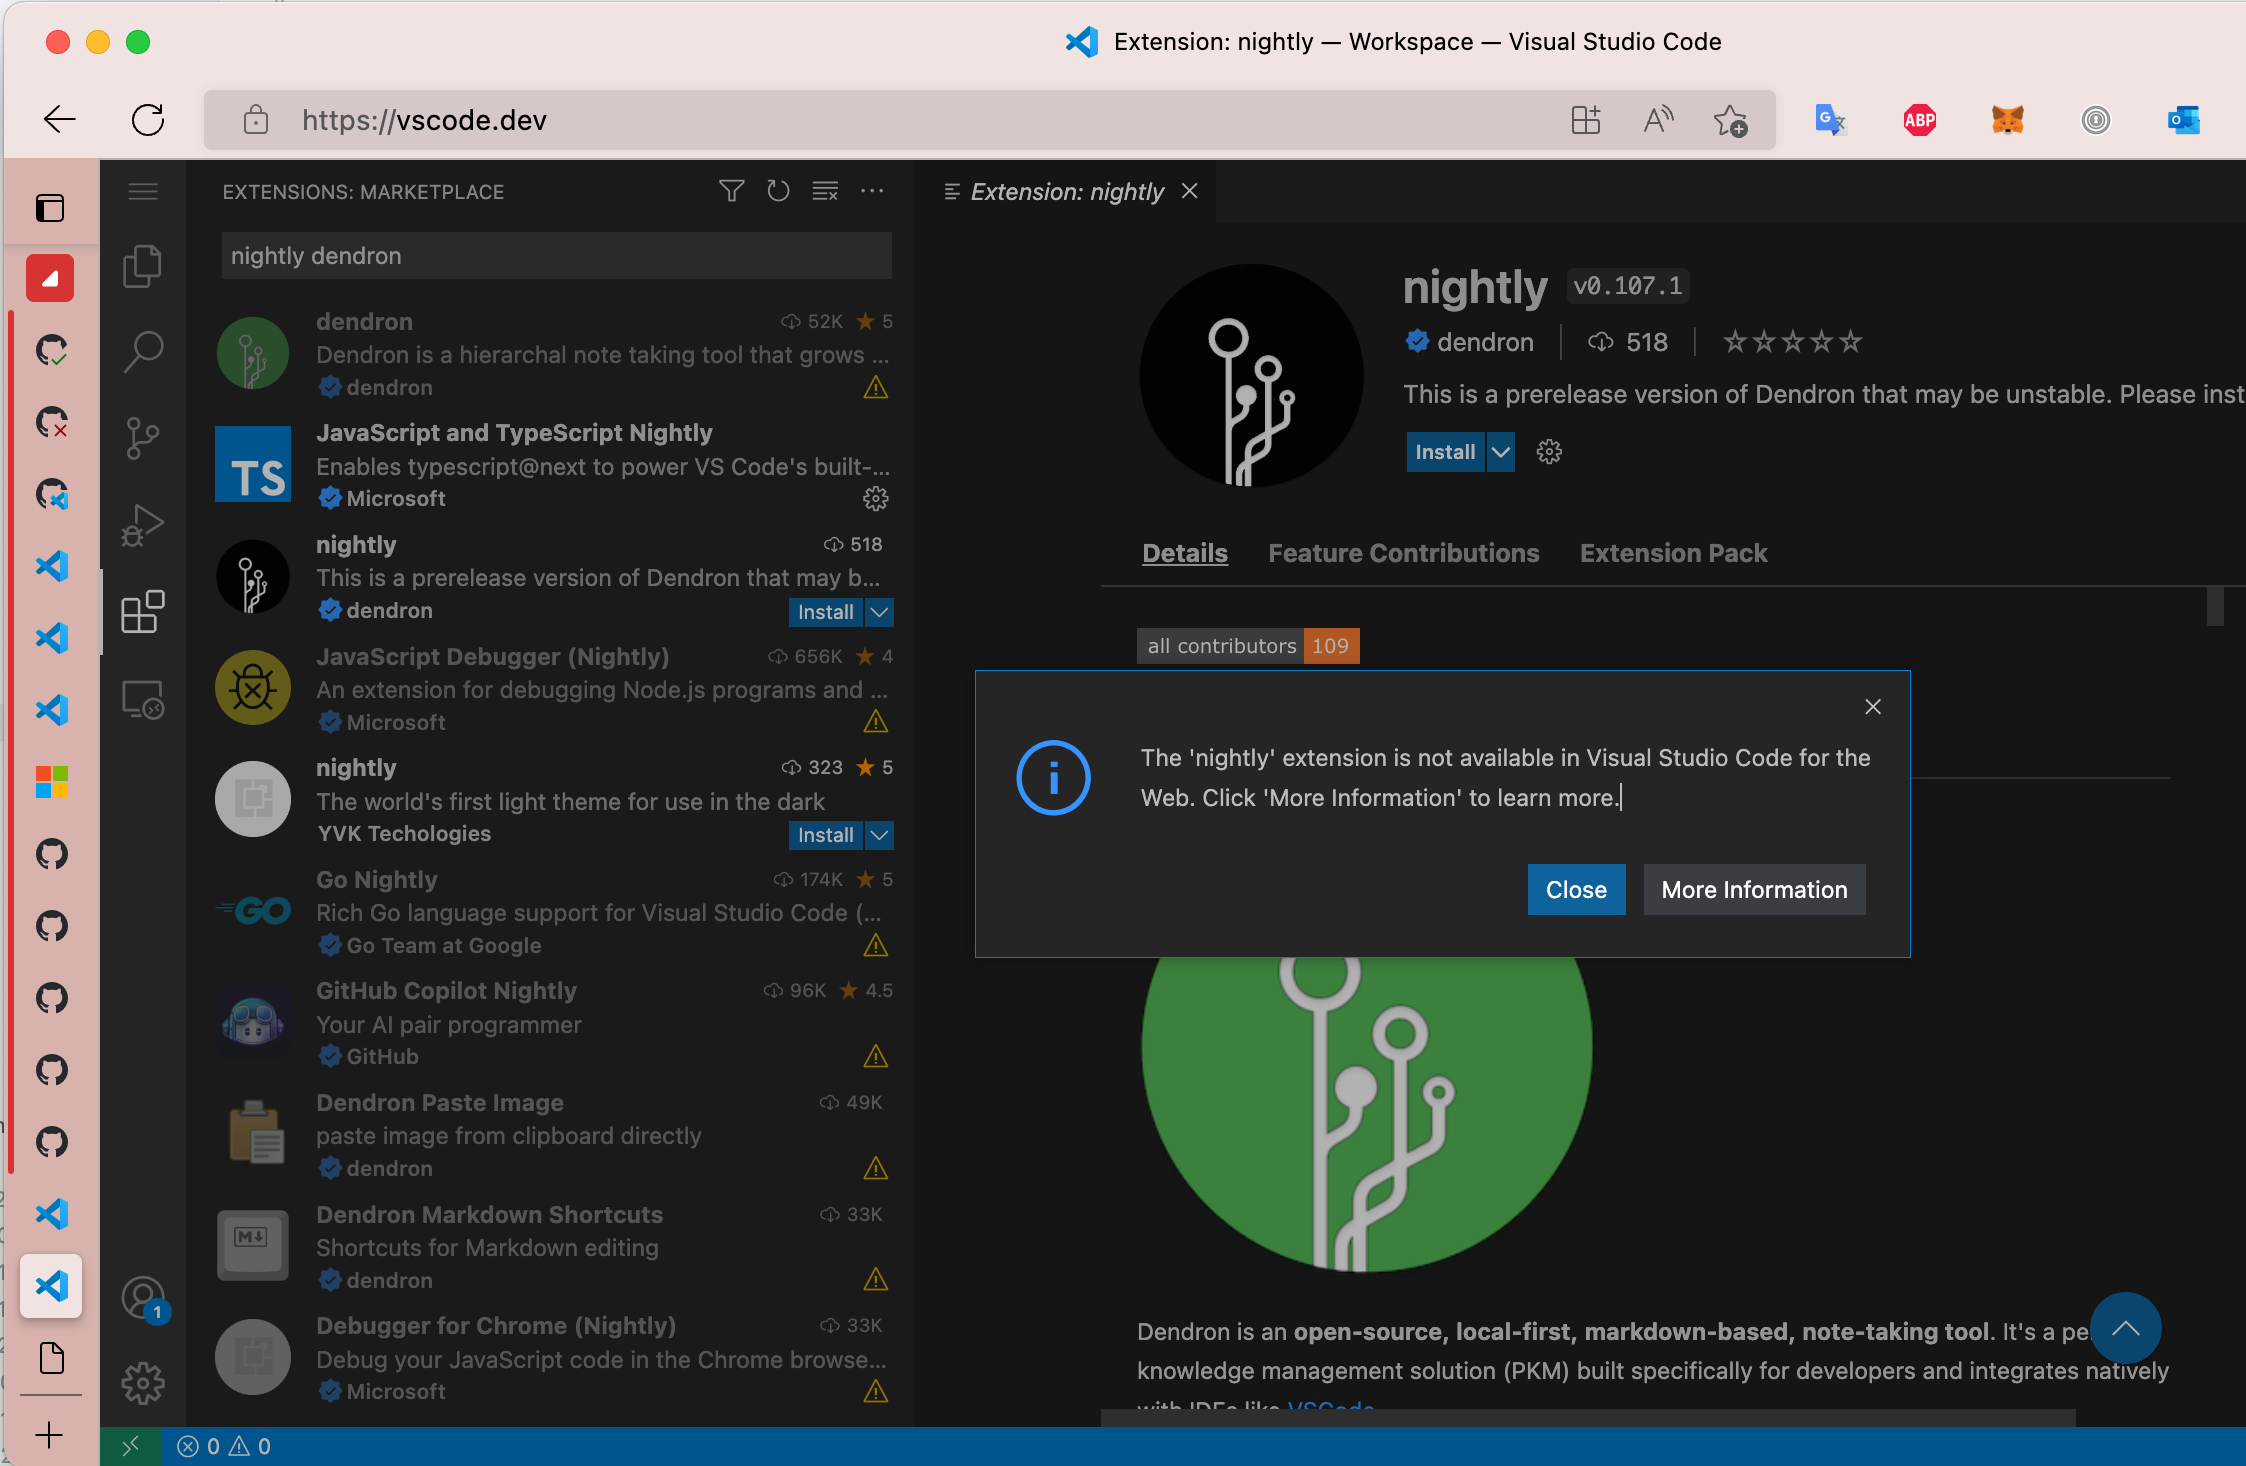This screenshot has height=1466, width=2246.
Task: Switch to Extension Pack tab
Action: (1673, 553)
